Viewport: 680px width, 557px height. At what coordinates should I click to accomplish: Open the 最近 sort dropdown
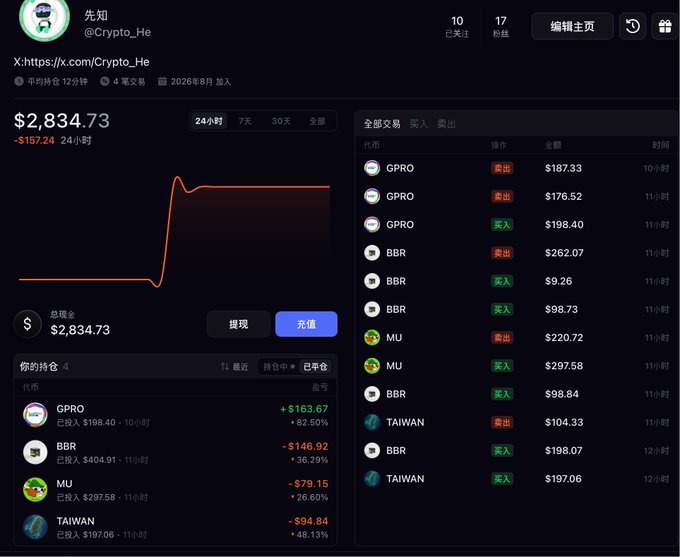pos(235,367)
